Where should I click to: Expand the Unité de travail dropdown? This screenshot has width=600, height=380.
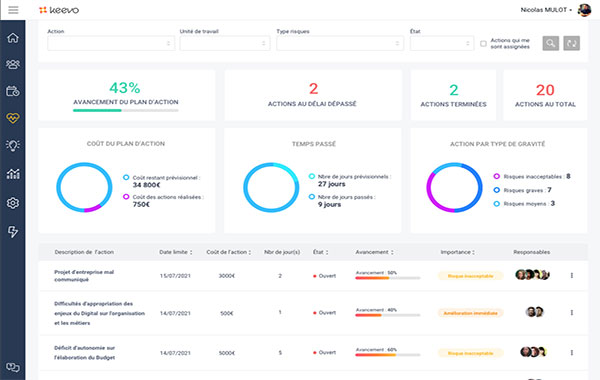click(x=225, y=44)
